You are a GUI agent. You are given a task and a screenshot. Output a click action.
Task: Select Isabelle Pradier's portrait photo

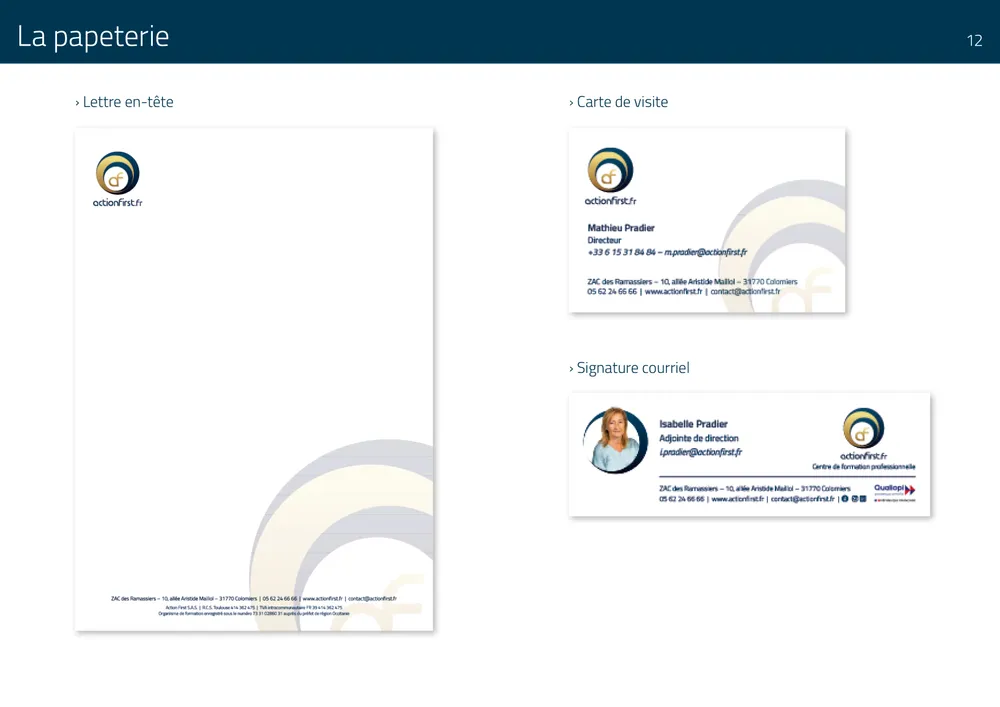click(615, 440)
